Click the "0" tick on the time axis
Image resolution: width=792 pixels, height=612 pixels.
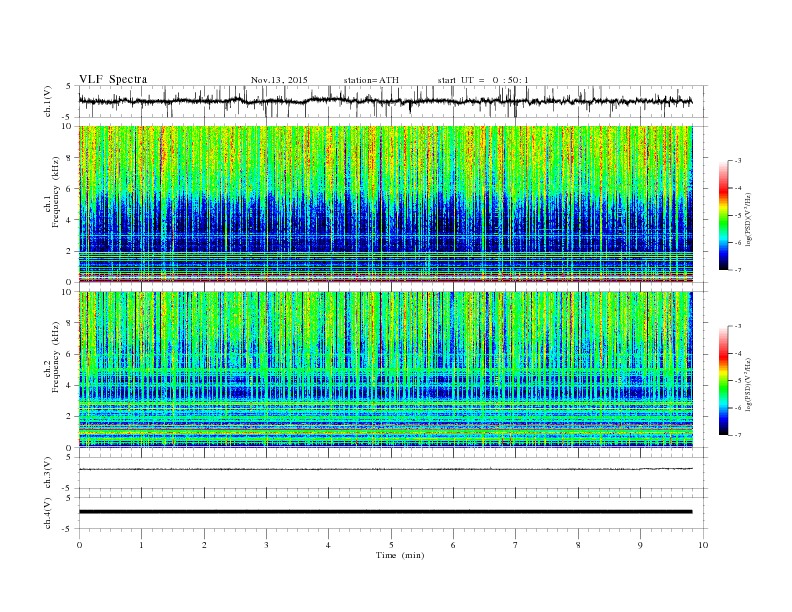pos(79,545)
